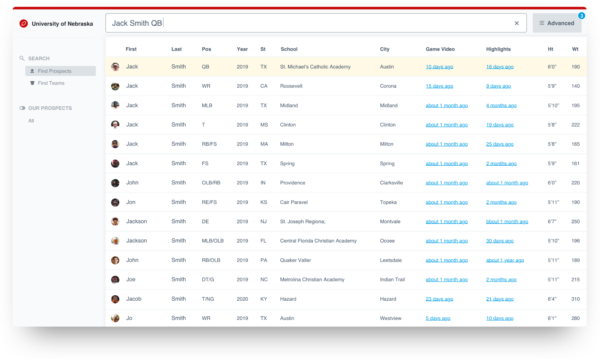Viewport: 600px width, 360px height.
Task: Open the Advanced filters button
Action: coord(557,23)
